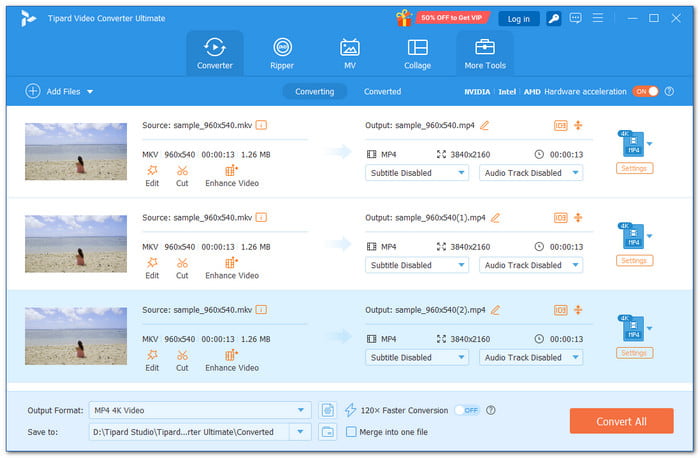Select first video thumbnail
The width and height of the screenshot is (700, 458).
pos(76,152)
